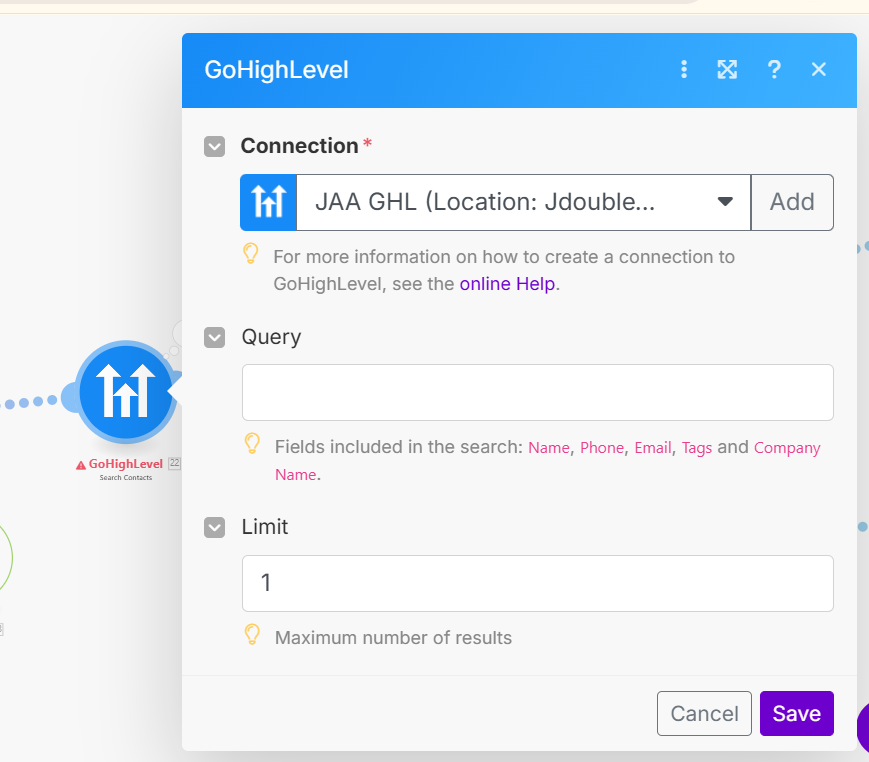Click the GoHighLevel logo beside the connection
The height and width of the screenshot is (762, 869).
coord(269,202)
